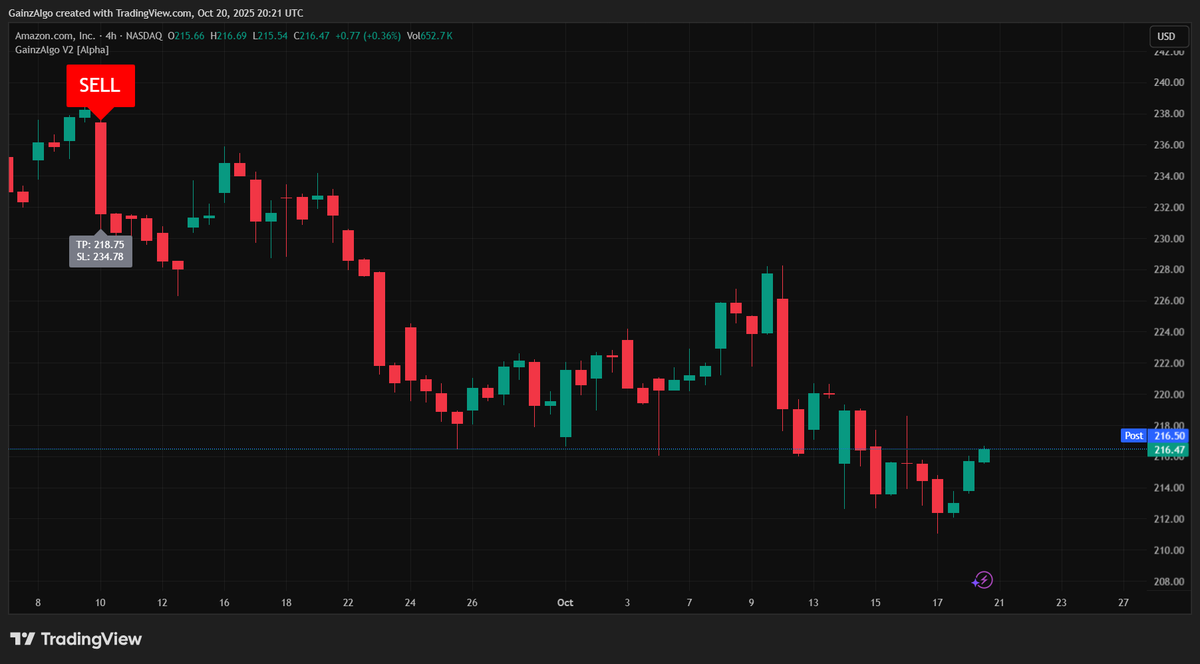This screenshot has height=664, width=1200.
Task: Click the 232.00 price axis label
Action: point(1169,208)
